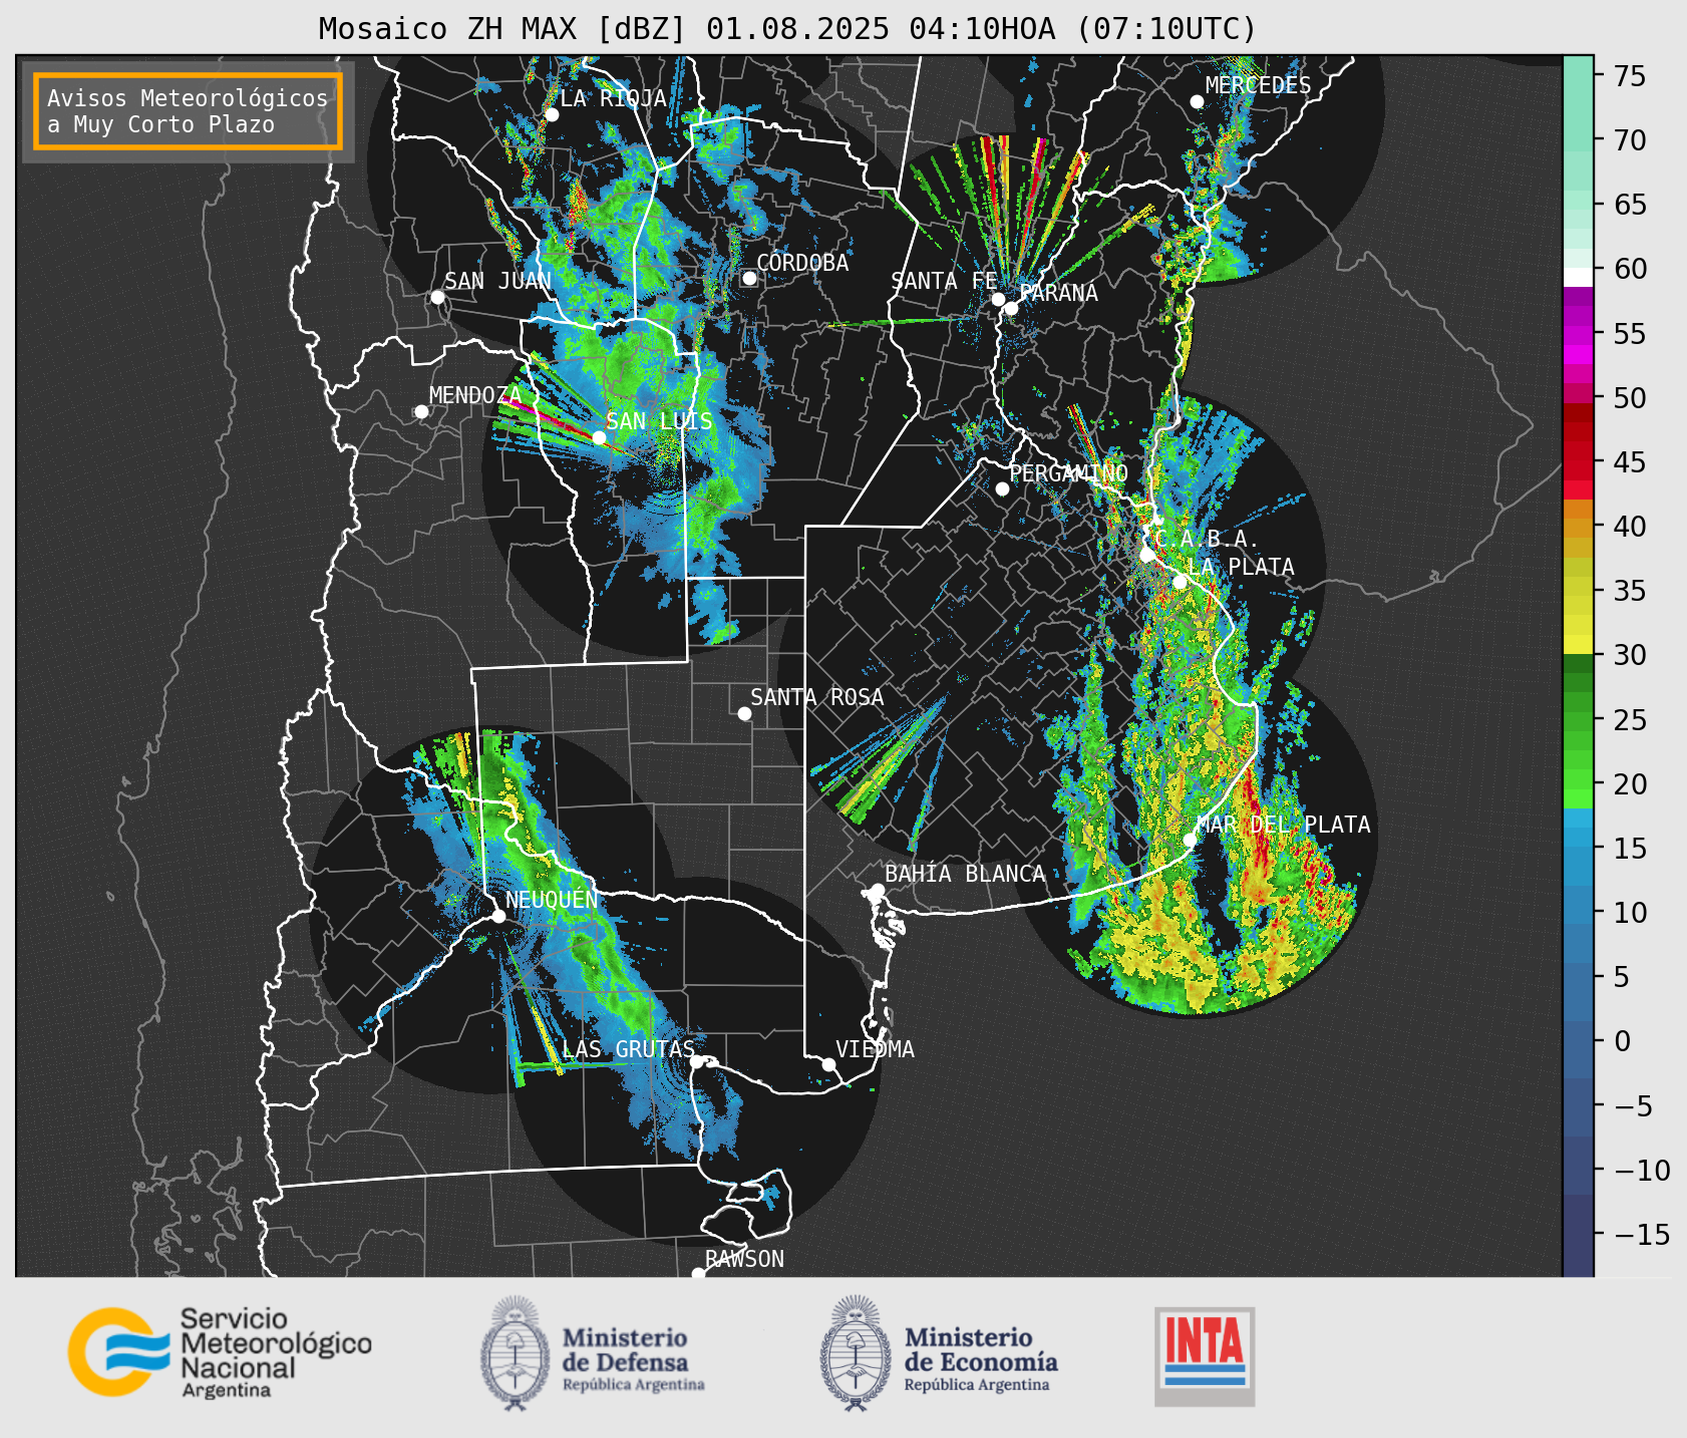Click the Avisos Meteorológicos a Muy Corto Plazo box

(188, 111)
